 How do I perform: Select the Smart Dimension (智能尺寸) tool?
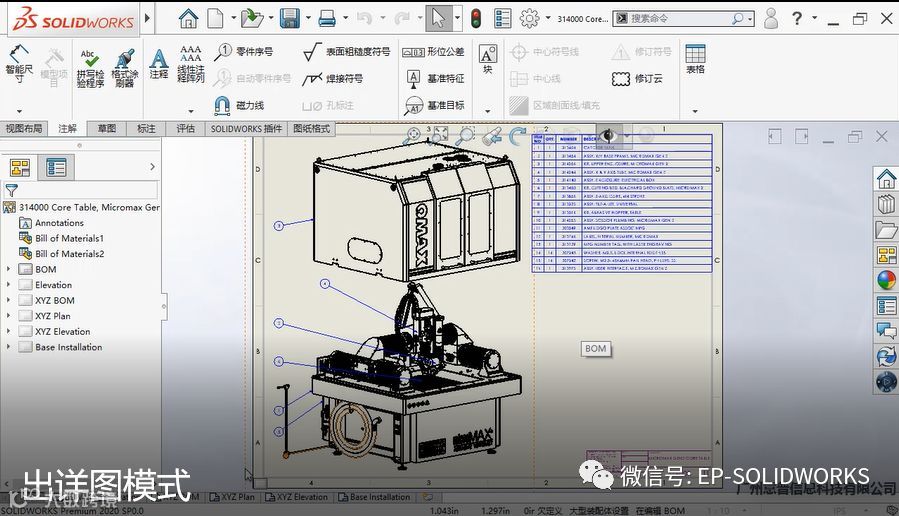click(x=19, y=63)
